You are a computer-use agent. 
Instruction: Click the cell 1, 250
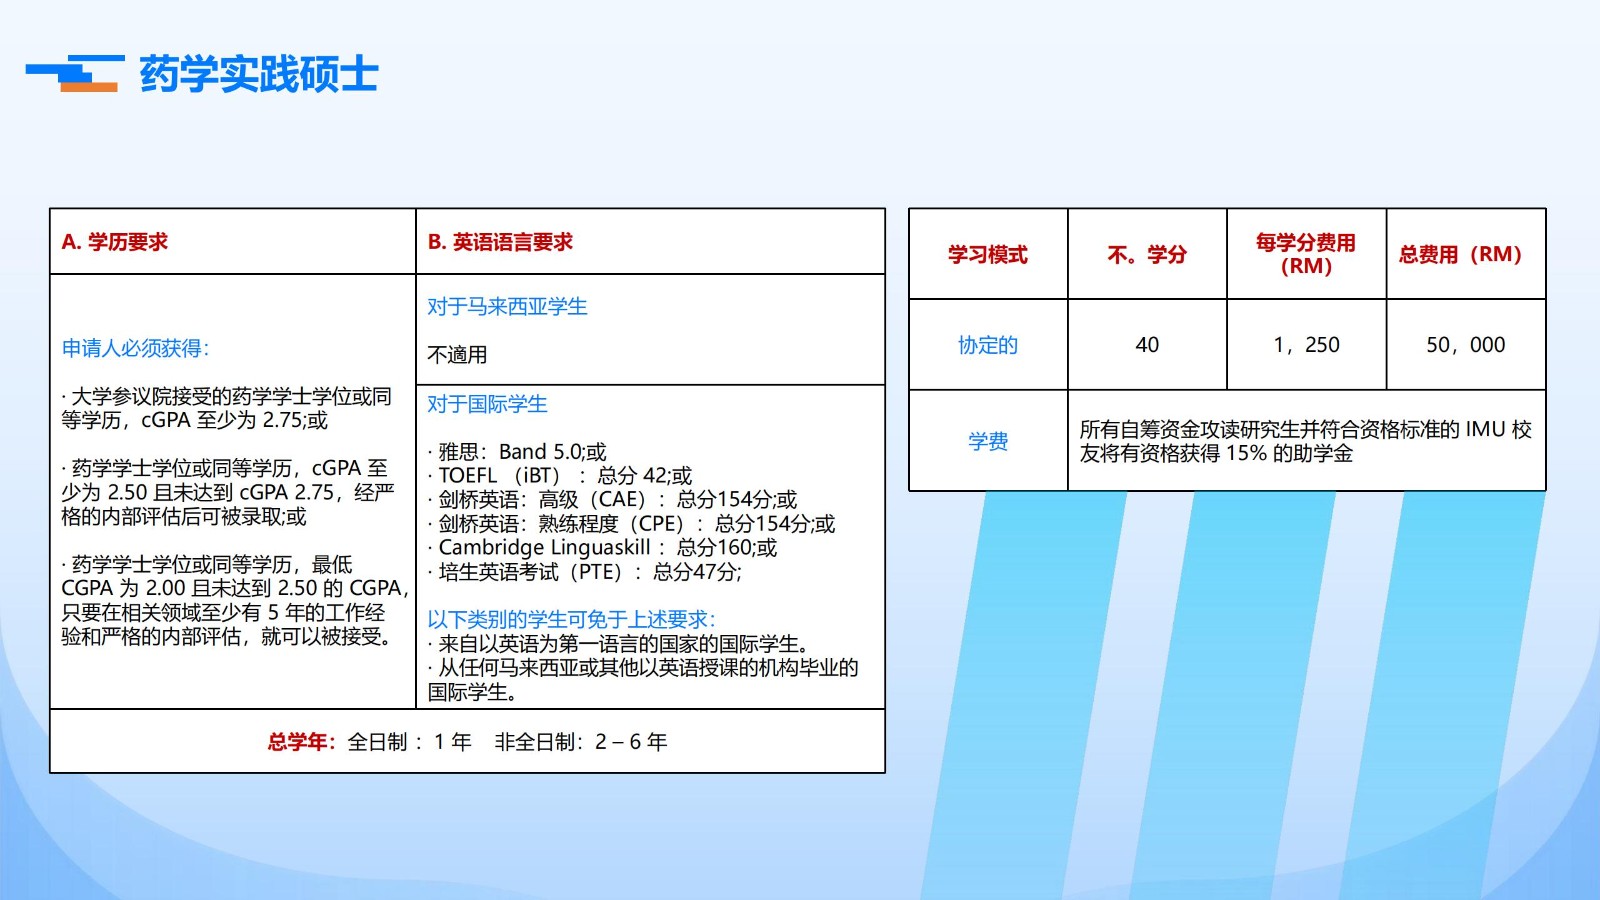tap(1306, 345)
